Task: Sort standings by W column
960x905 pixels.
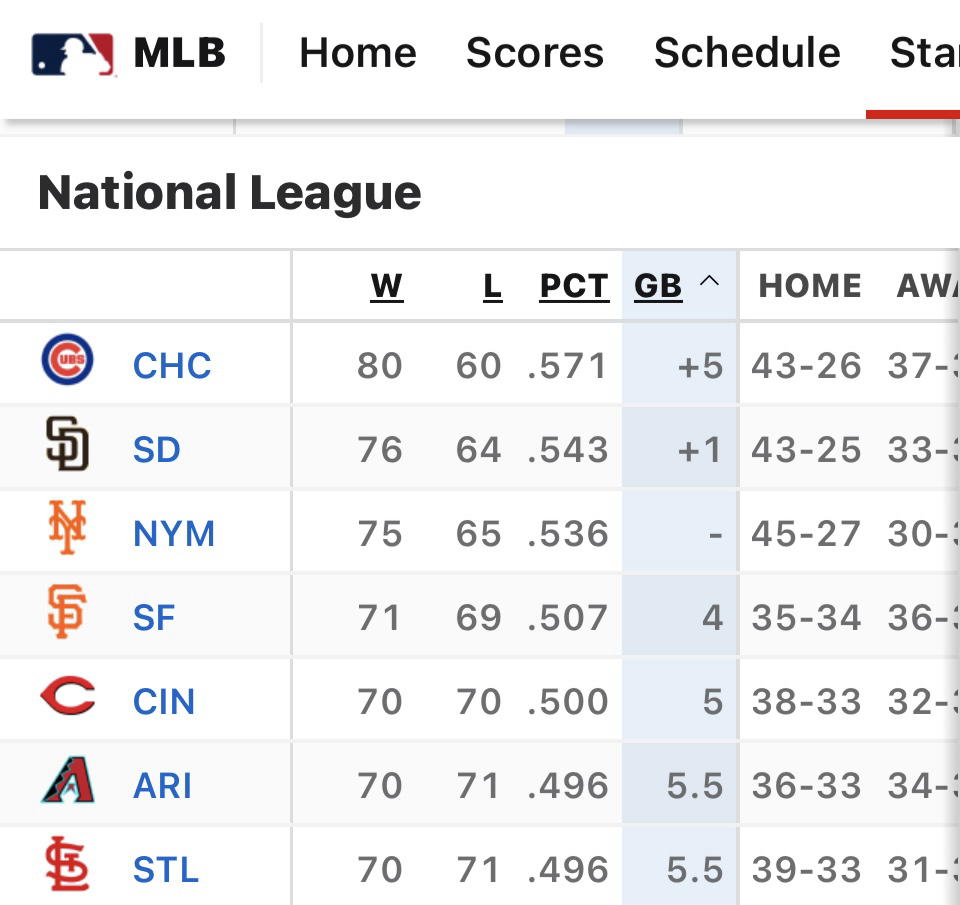Action: 386,287
